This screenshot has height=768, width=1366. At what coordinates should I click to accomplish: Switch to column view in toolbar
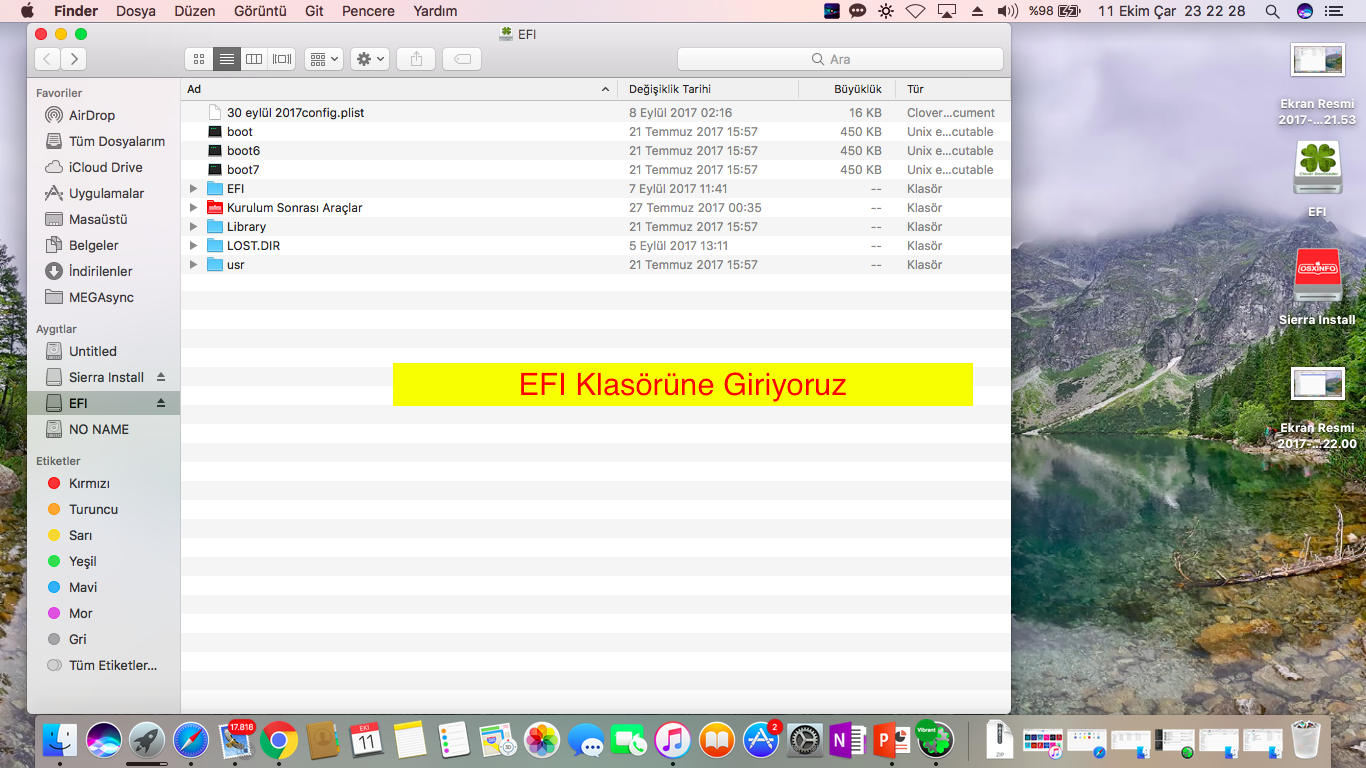(254, 59)
